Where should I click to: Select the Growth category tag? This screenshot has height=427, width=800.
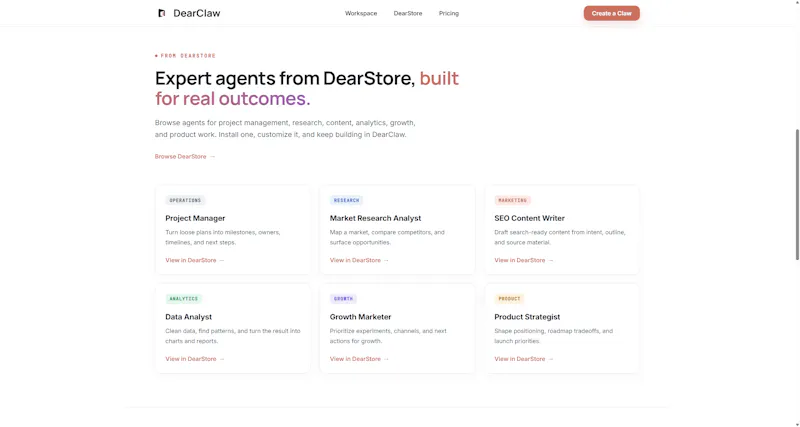point(343,299)
